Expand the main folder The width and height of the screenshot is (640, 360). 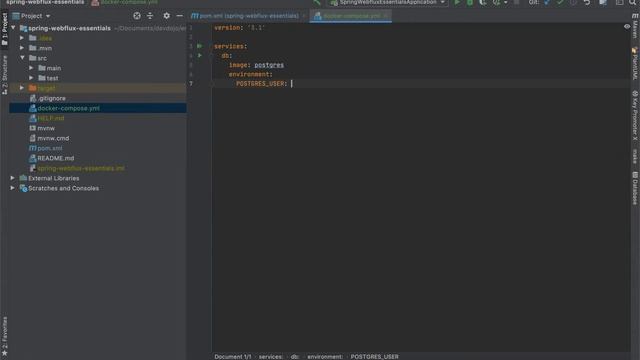(31, 68)
